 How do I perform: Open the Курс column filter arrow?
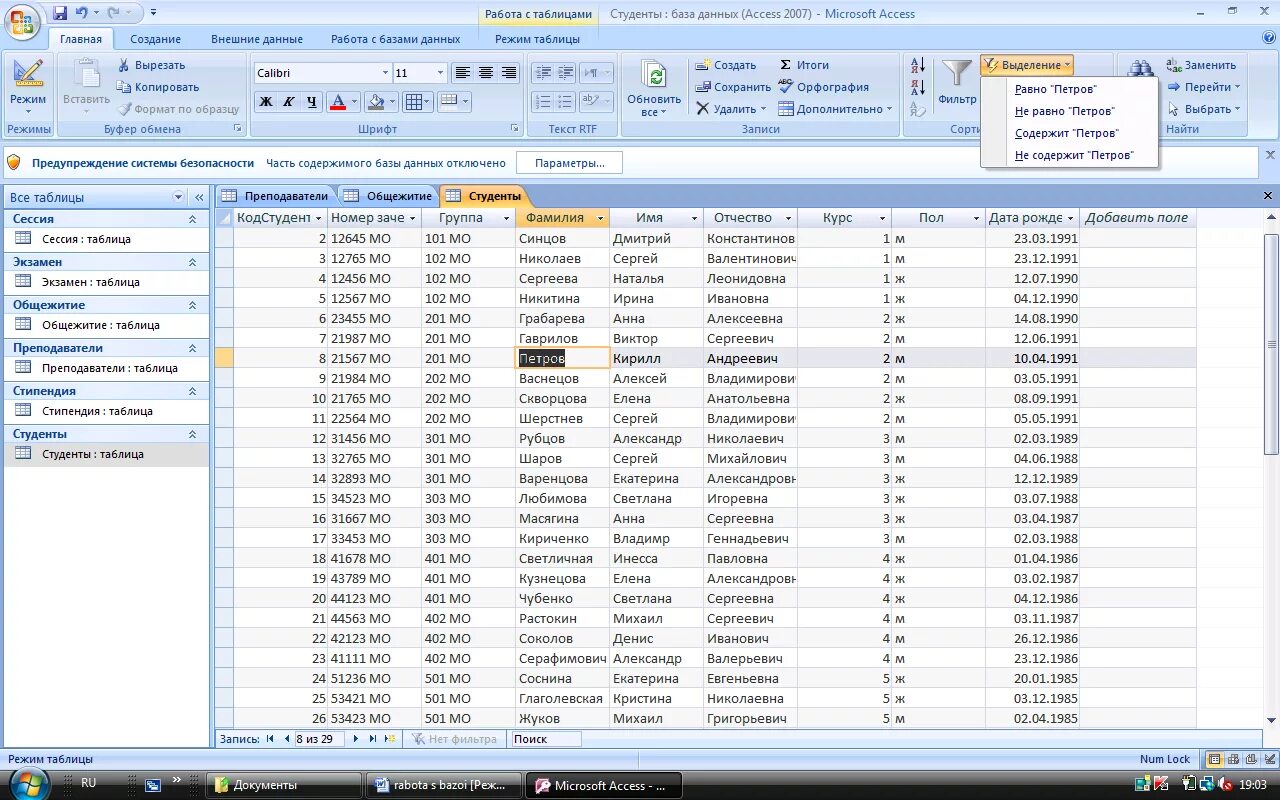click(882, 218)
